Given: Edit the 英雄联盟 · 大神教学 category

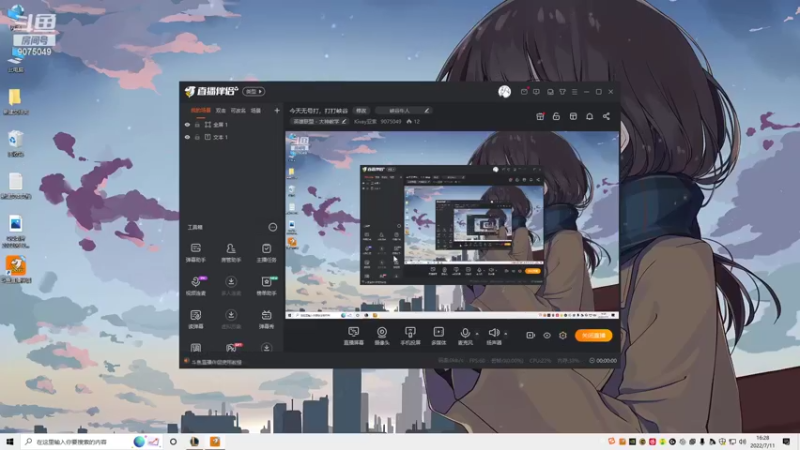Looking at the screenshot, I should [320, 122].
